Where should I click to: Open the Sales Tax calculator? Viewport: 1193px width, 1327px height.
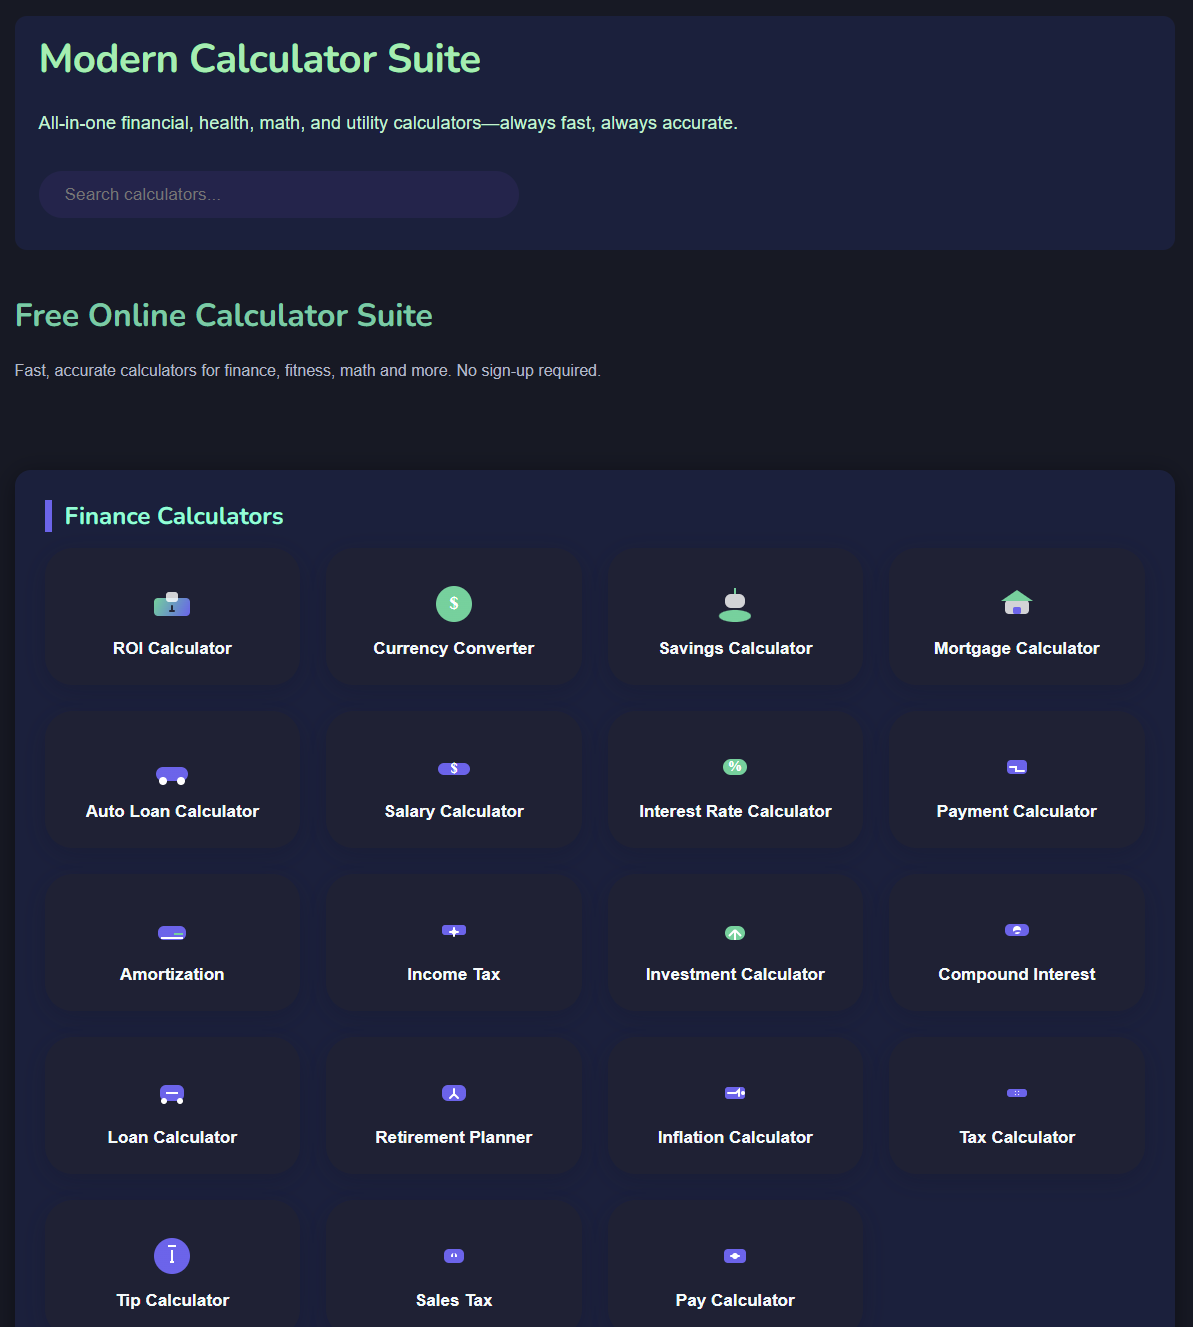click(453, 1269)
